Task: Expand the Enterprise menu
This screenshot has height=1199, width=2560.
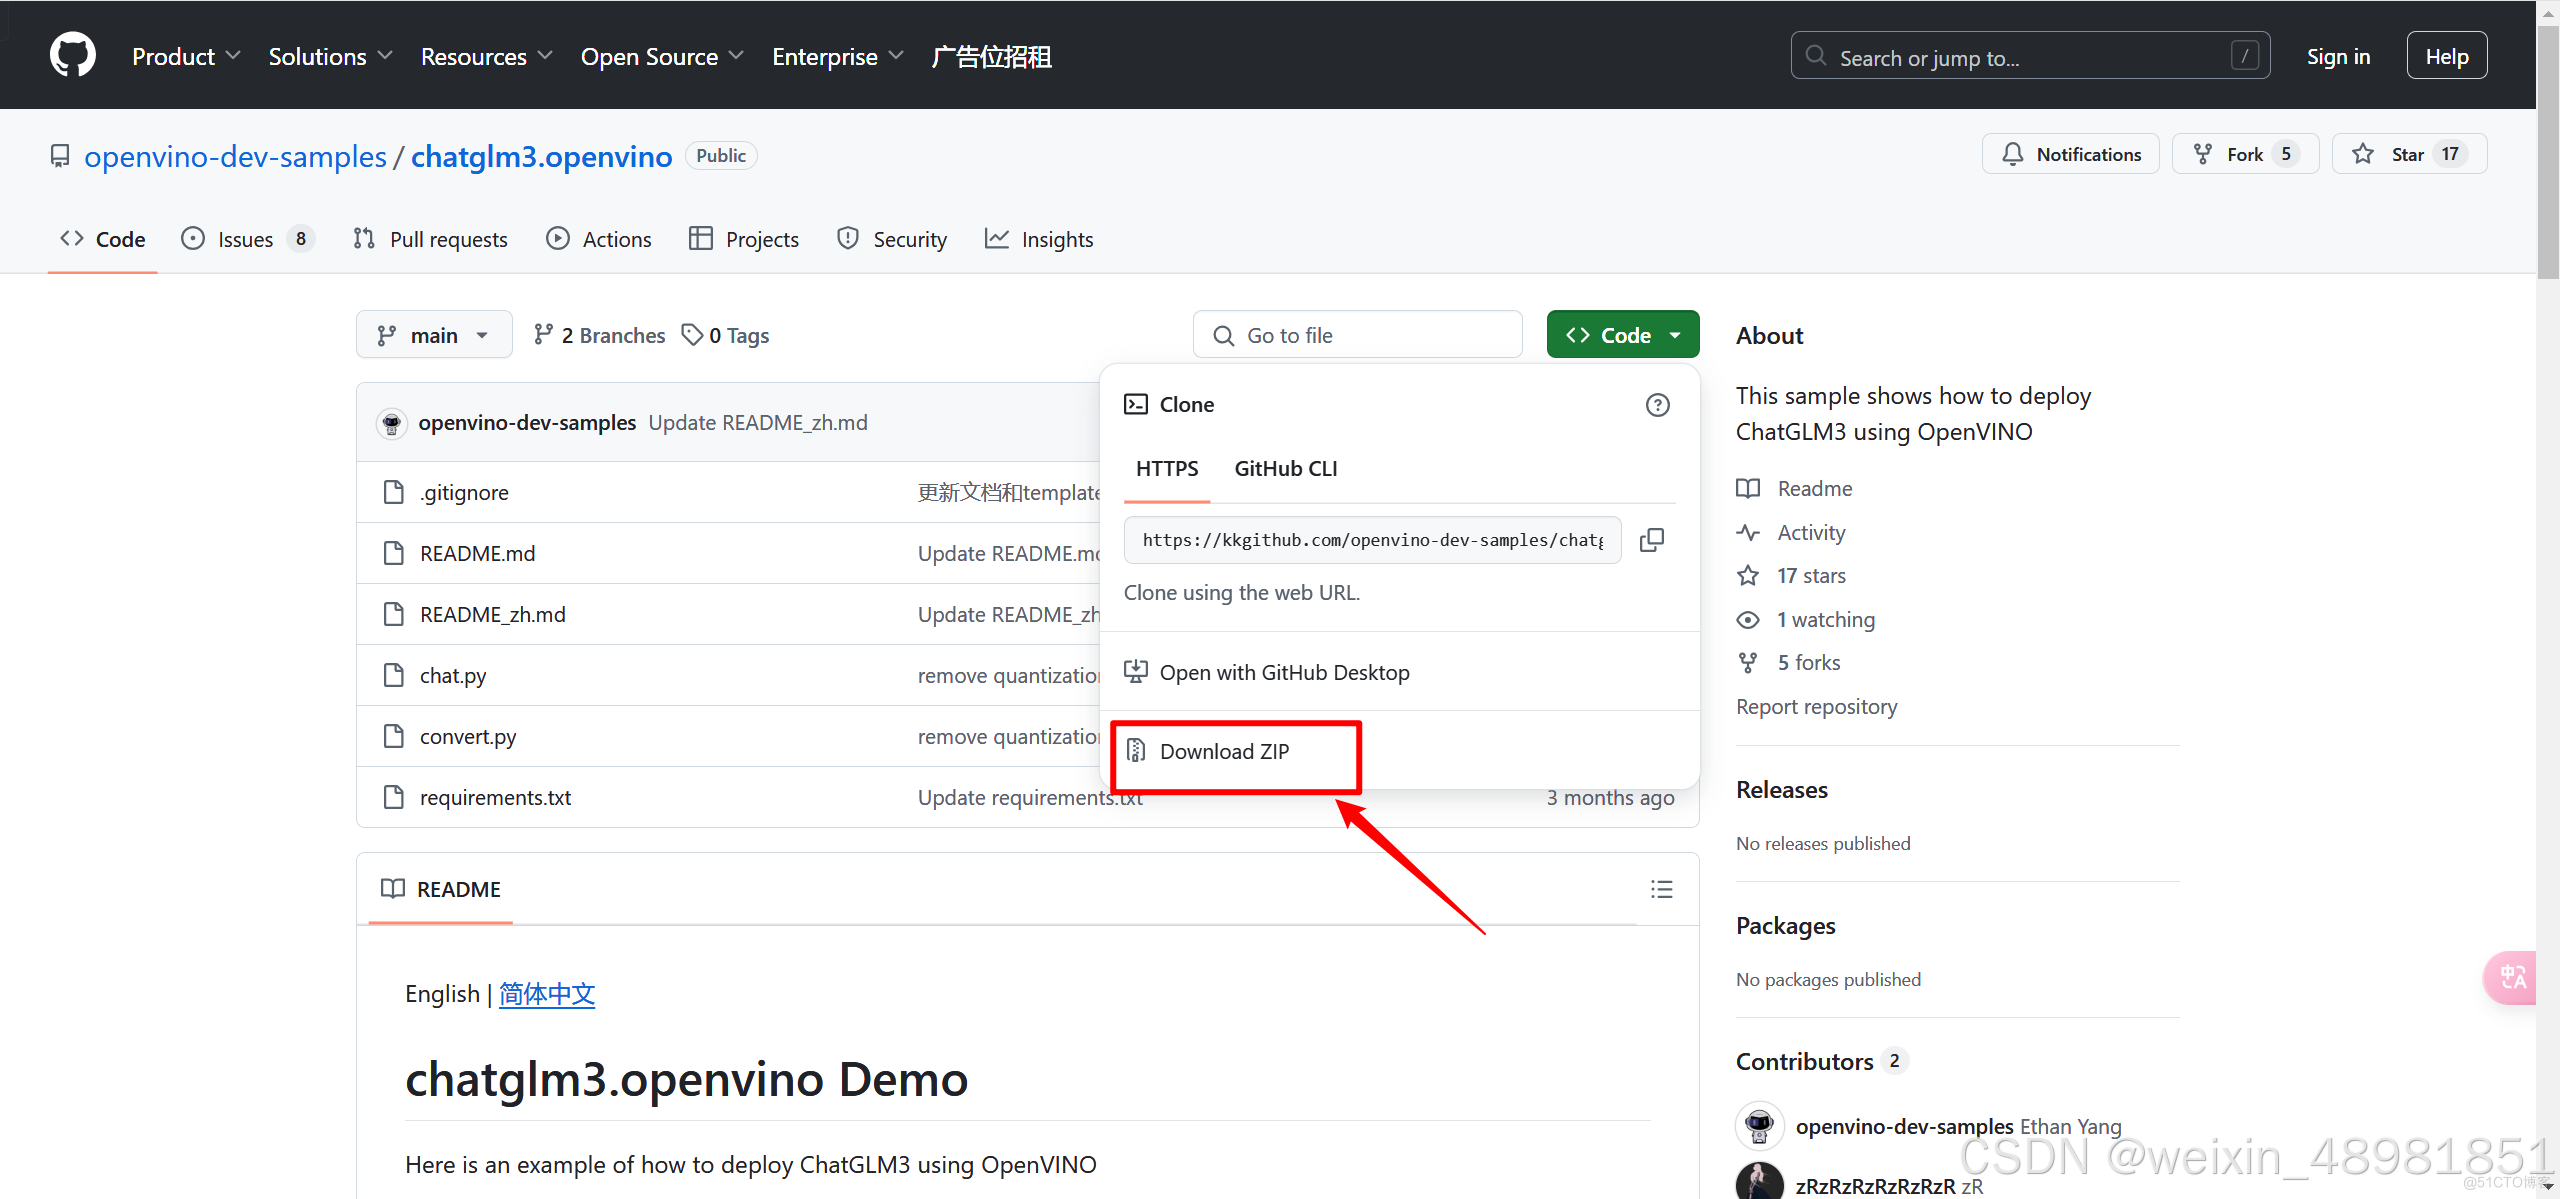Action: (x=837, y=56)
